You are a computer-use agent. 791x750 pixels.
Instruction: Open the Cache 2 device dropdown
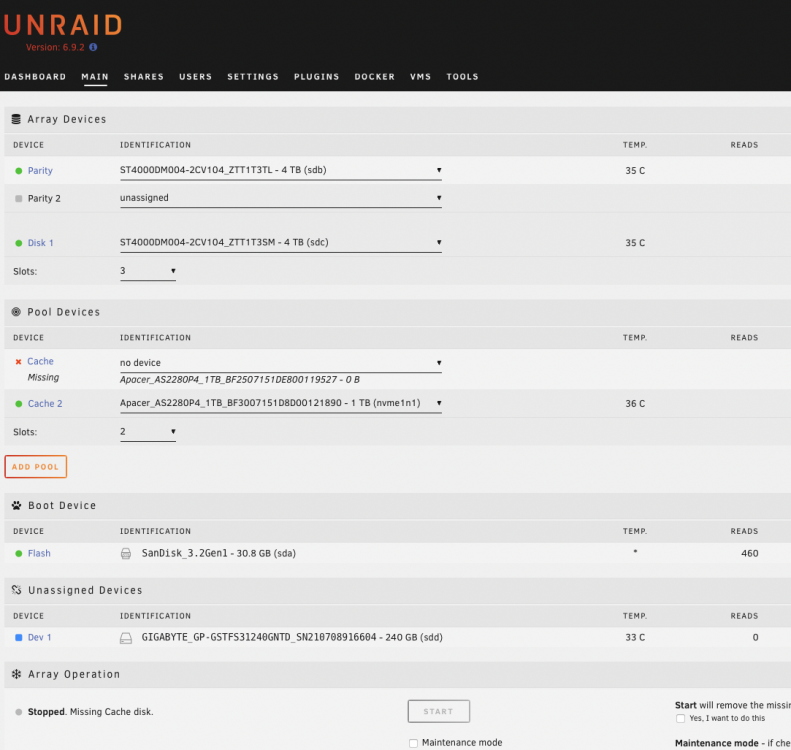[280, 403]
